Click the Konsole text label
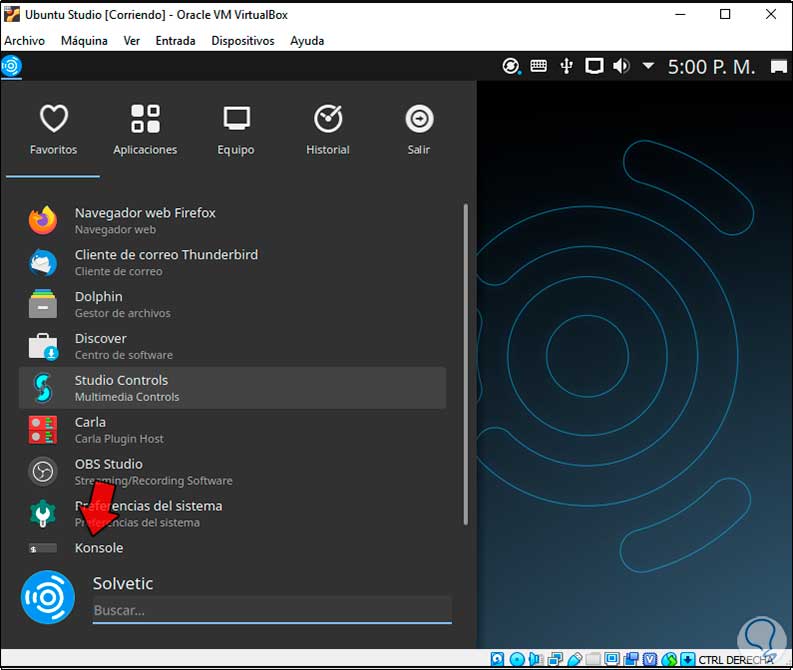Image resolution: width=793 pixels, height=670 pixels. tap(99, 548)
